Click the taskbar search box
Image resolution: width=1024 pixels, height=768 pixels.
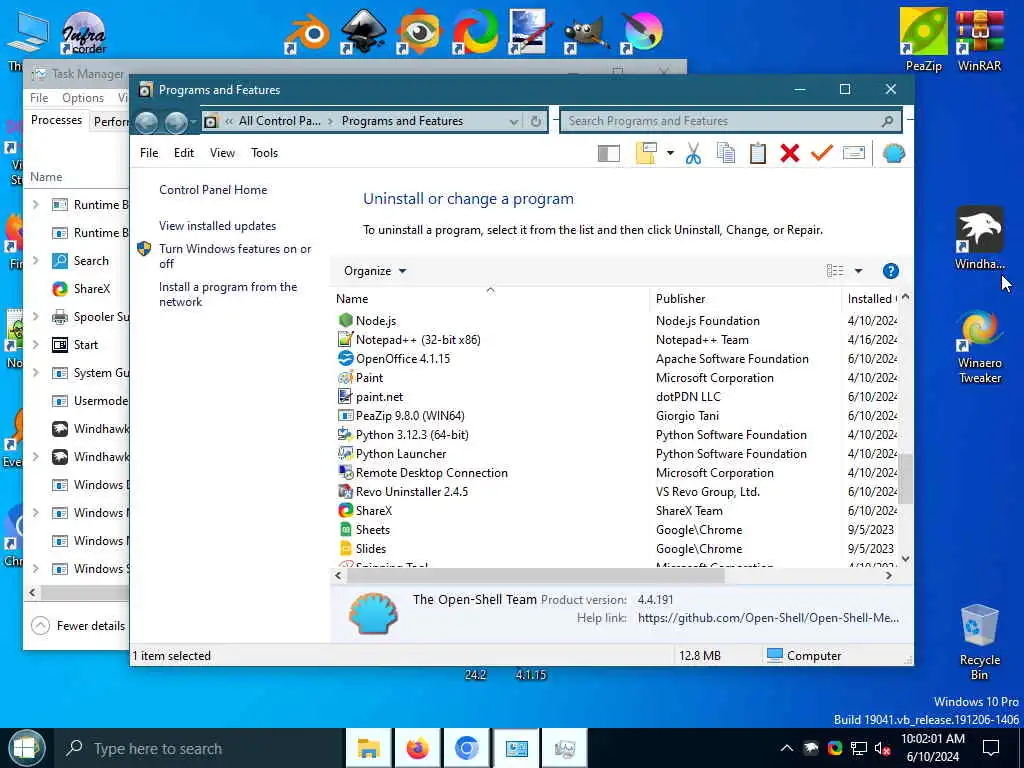click(x=199, y=748)
